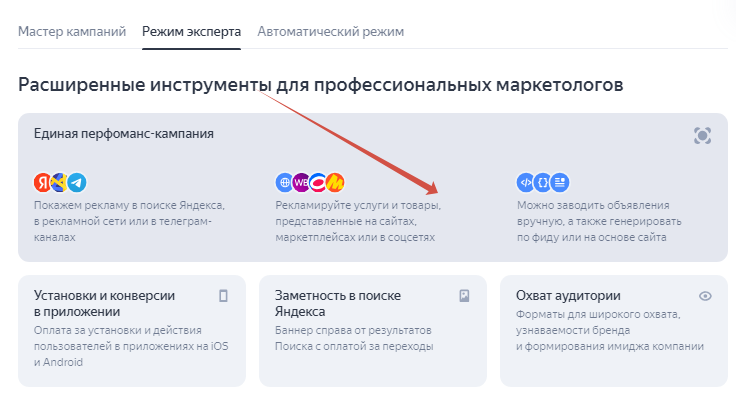
Task: Click the Расширенные инструменты heading text
Action: point(320,84)
